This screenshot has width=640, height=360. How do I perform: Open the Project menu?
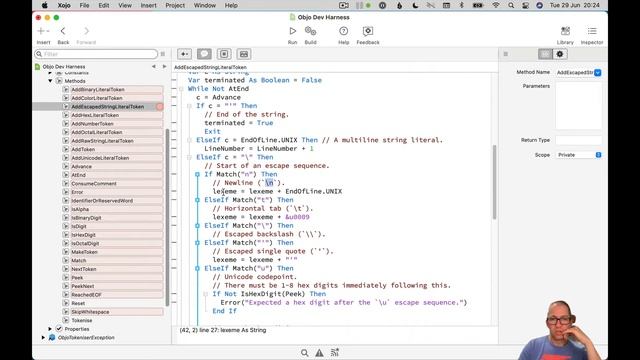click(x=175, y=5)
